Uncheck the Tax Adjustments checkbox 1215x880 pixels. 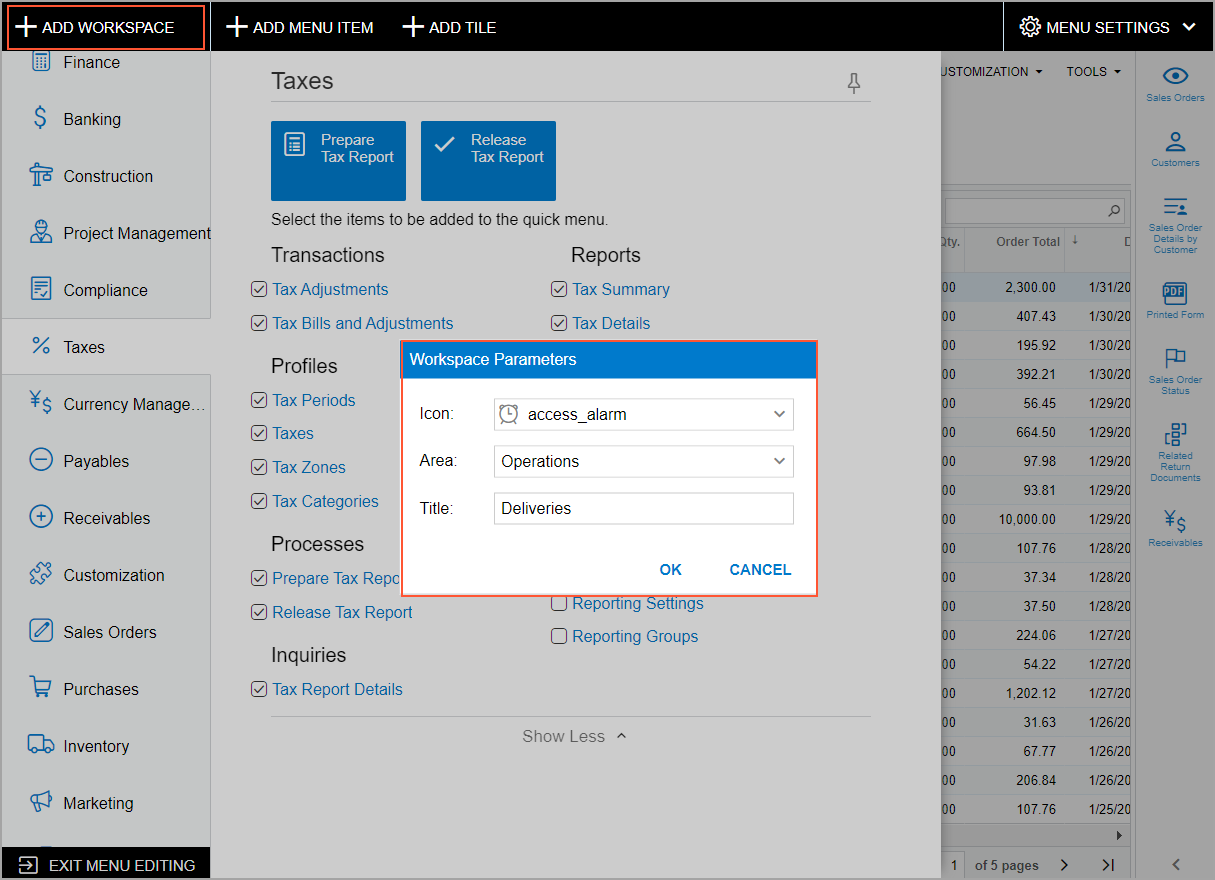click(x=259, y=290)
